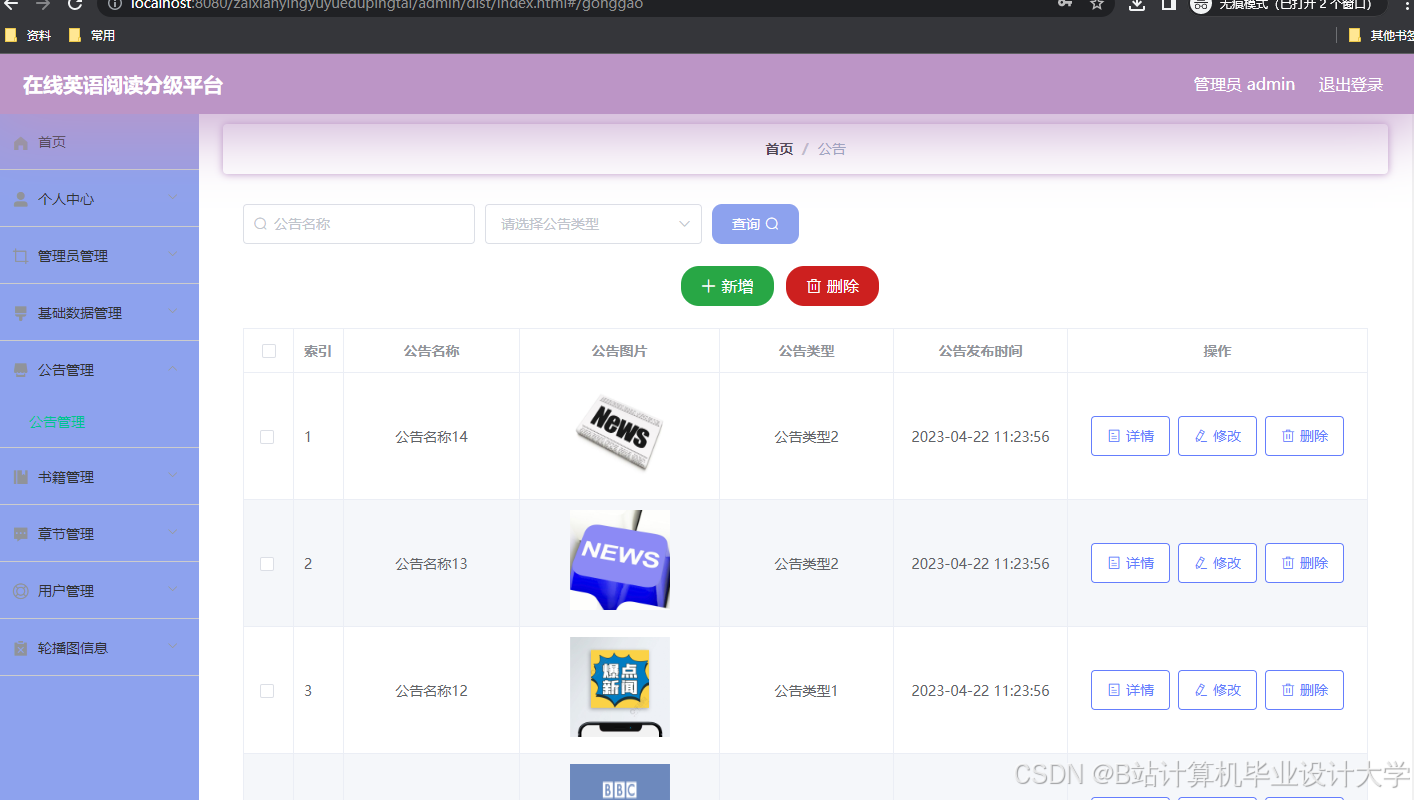Screen dimensions: 1414x800
Task: Open 个人中心 sidebar menu label
Action: pos(66,199)
